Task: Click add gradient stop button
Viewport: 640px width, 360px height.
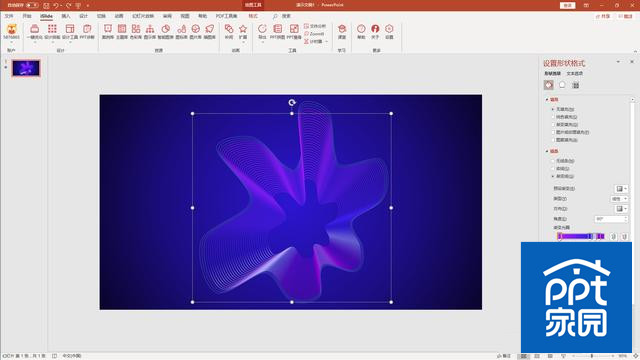Action: tap(613, 236)
